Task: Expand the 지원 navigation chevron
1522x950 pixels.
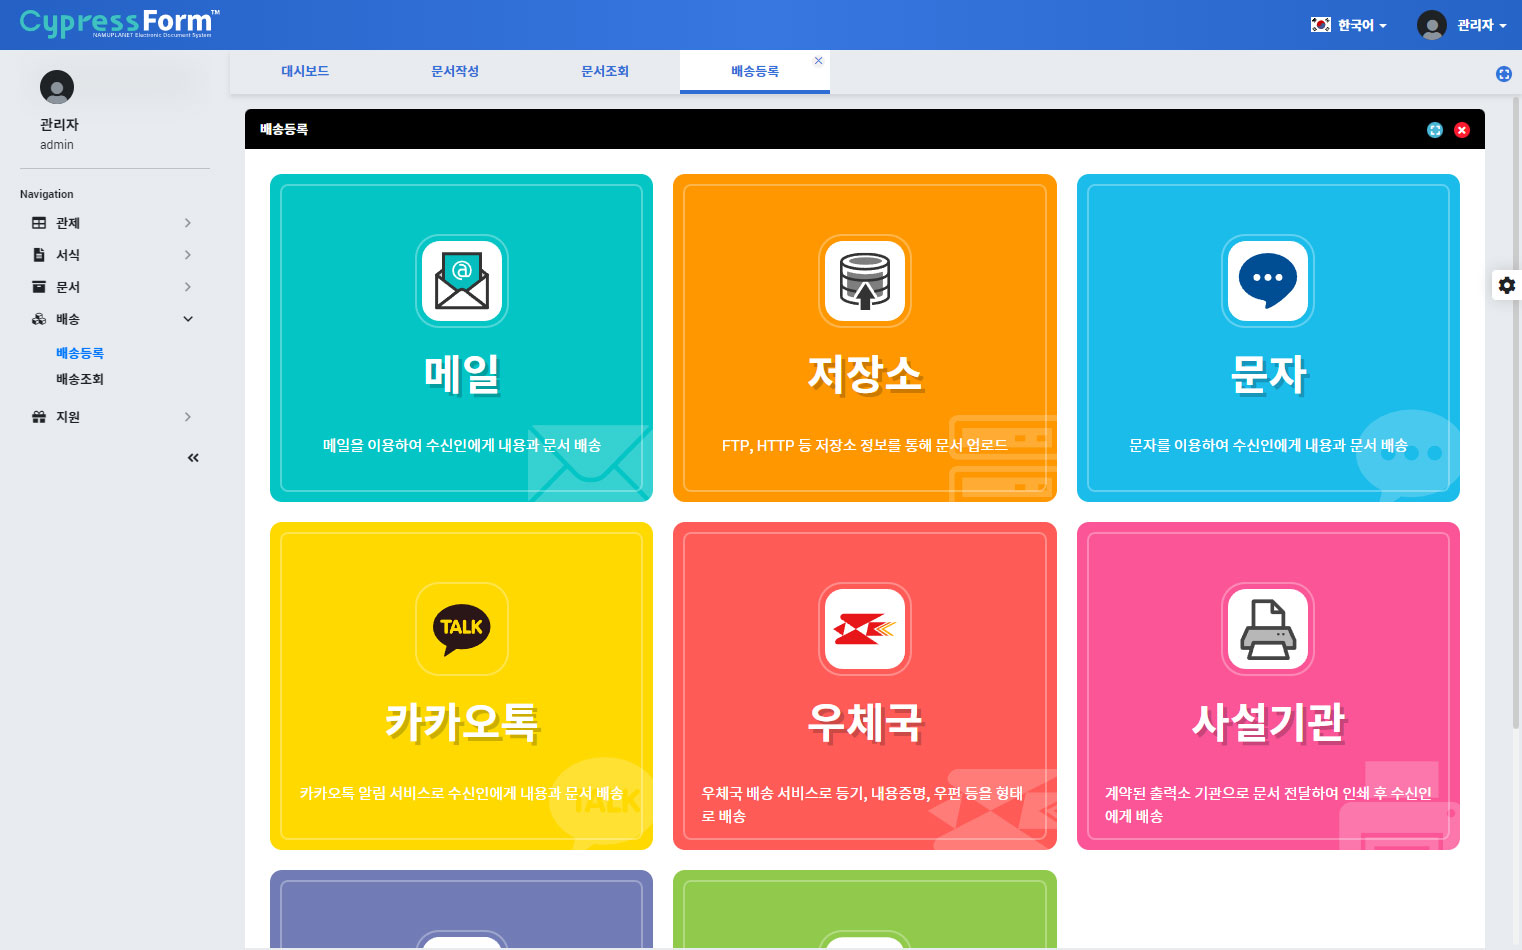Action: [x=187, y=417]
